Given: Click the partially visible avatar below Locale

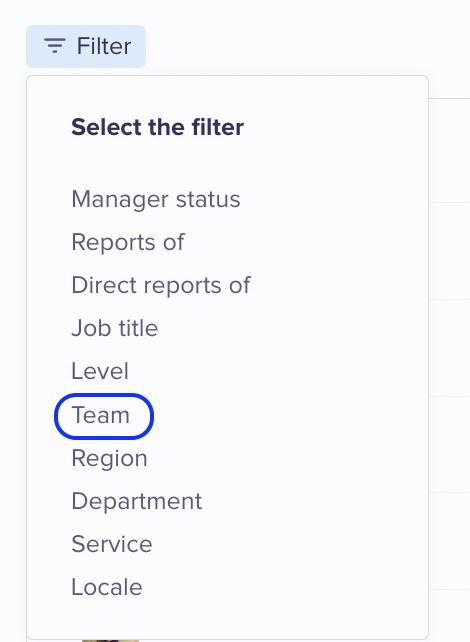Looking at the screenshot, I should [x=110, y=640].
